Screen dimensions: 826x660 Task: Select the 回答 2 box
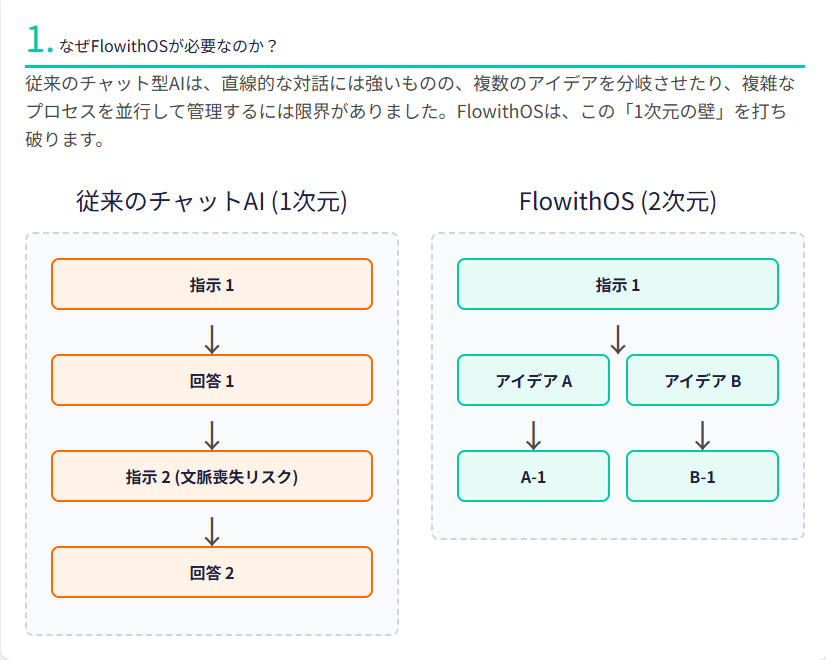(x=212, y=572)
